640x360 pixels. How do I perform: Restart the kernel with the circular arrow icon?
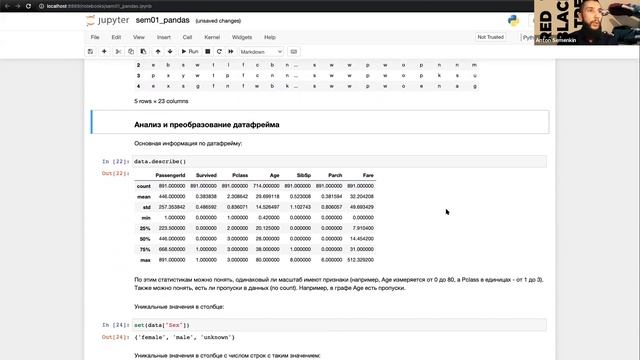(x=219, y=51)
